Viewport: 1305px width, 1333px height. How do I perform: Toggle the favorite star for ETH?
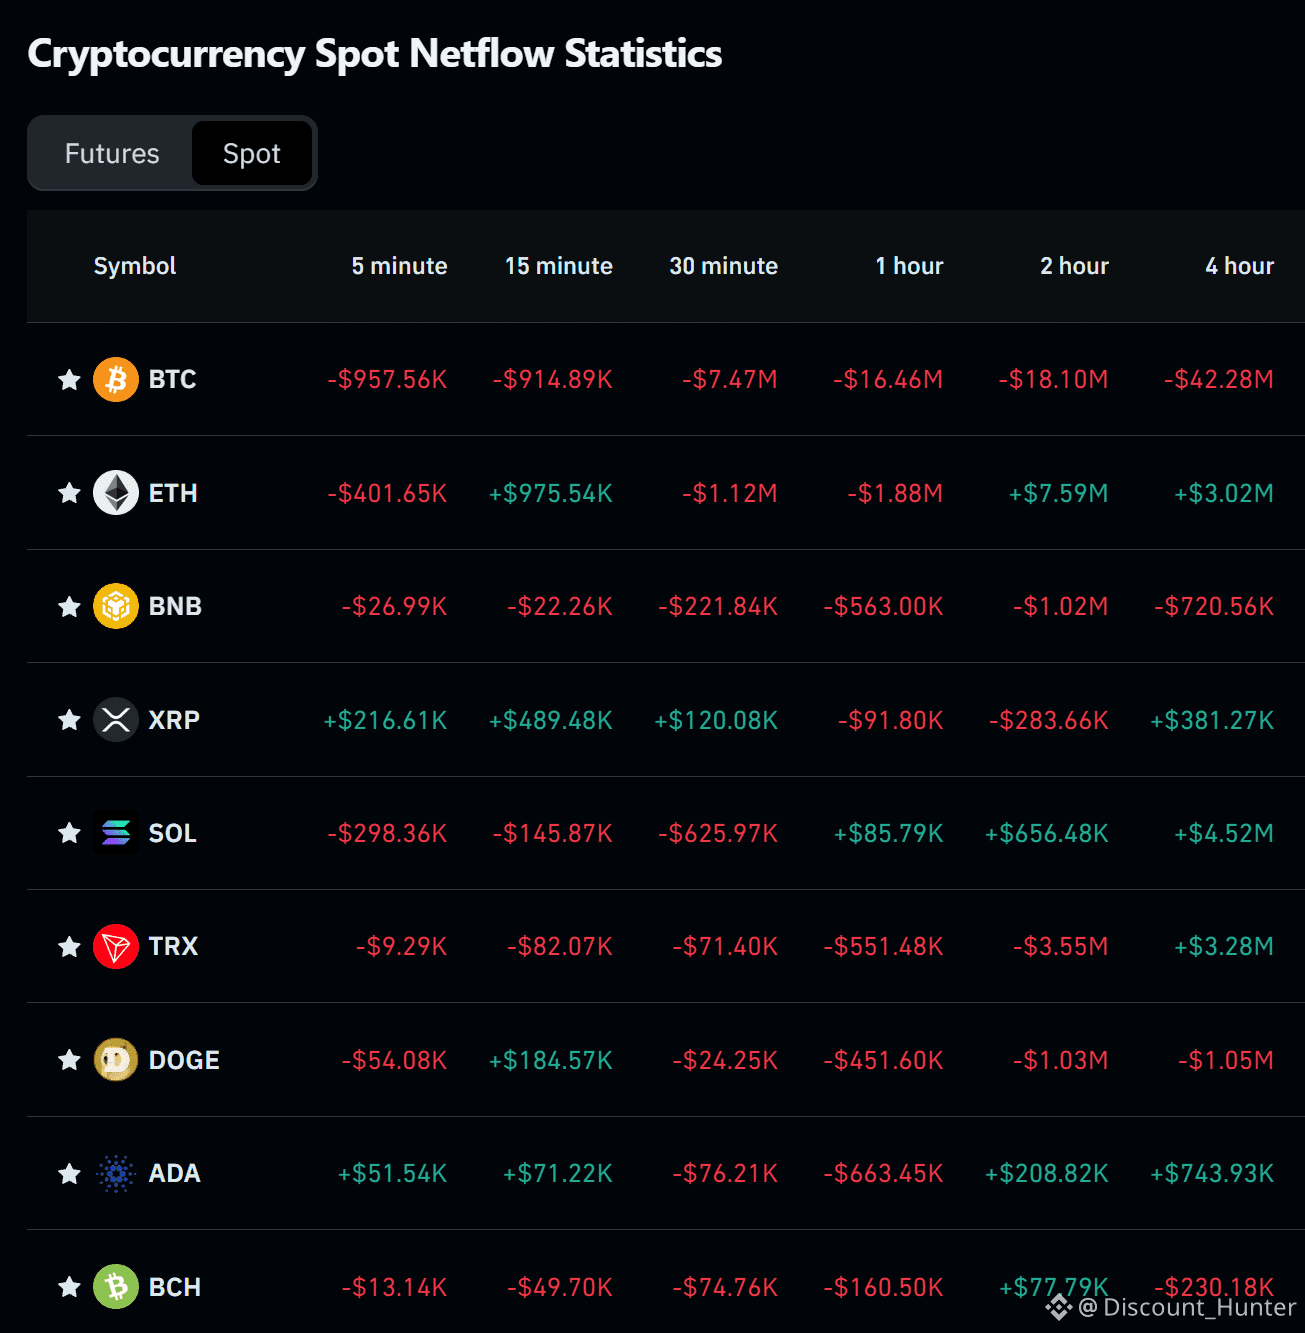(x=69, y=493)
